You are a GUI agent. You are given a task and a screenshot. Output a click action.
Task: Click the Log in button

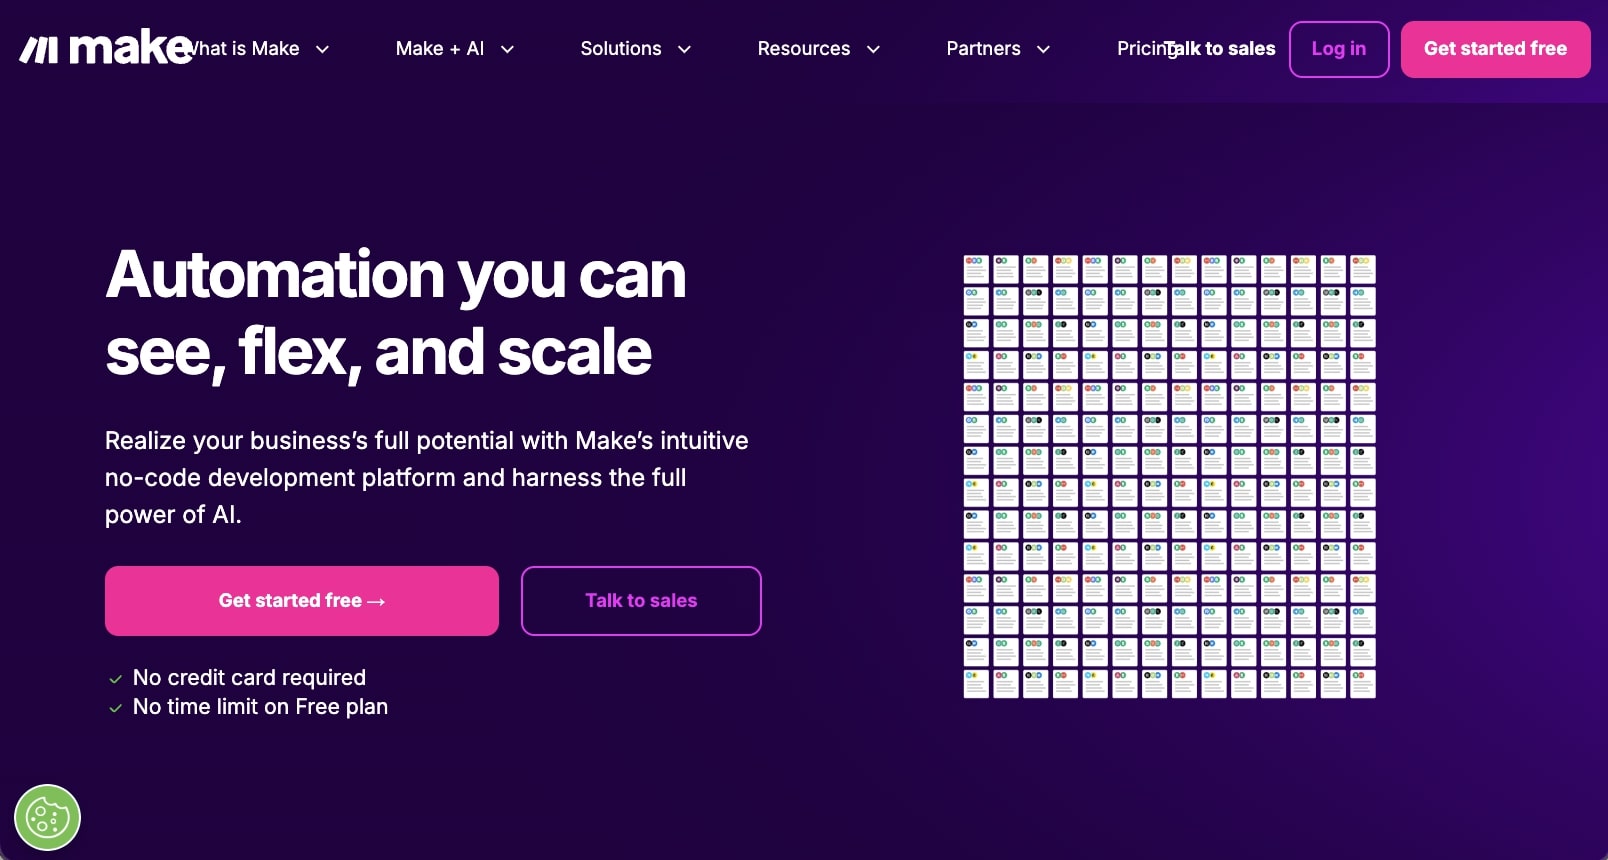coord(1339,49)
